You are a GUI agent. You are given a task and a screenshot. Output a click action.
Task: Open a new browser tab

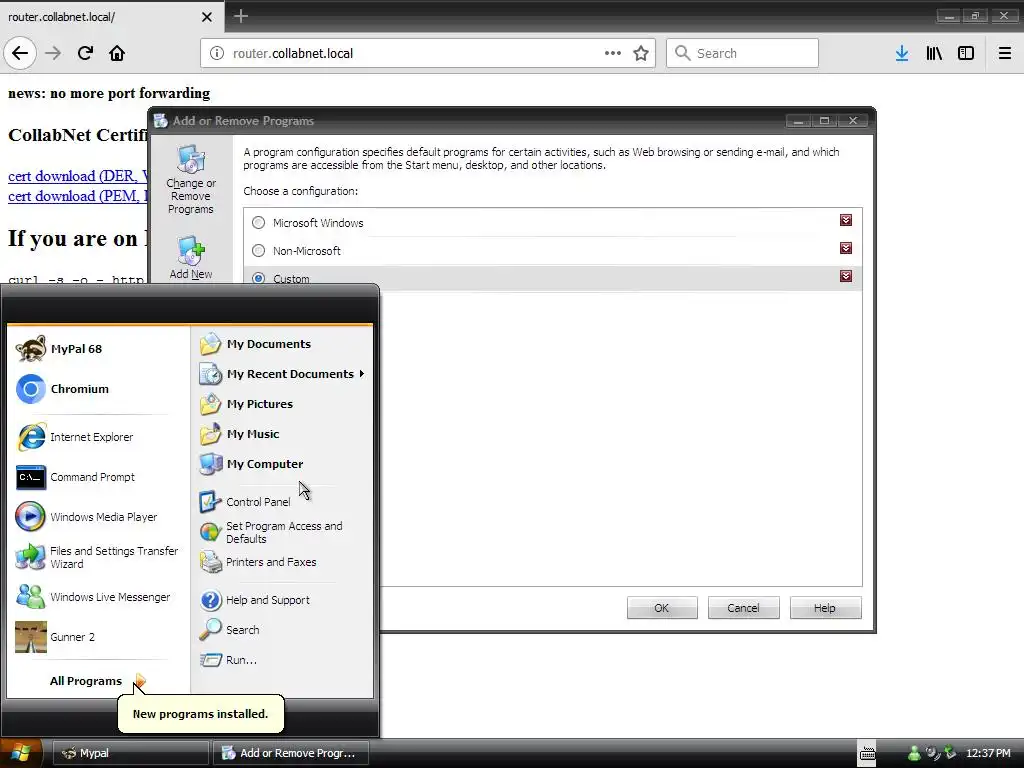[240, 16]
